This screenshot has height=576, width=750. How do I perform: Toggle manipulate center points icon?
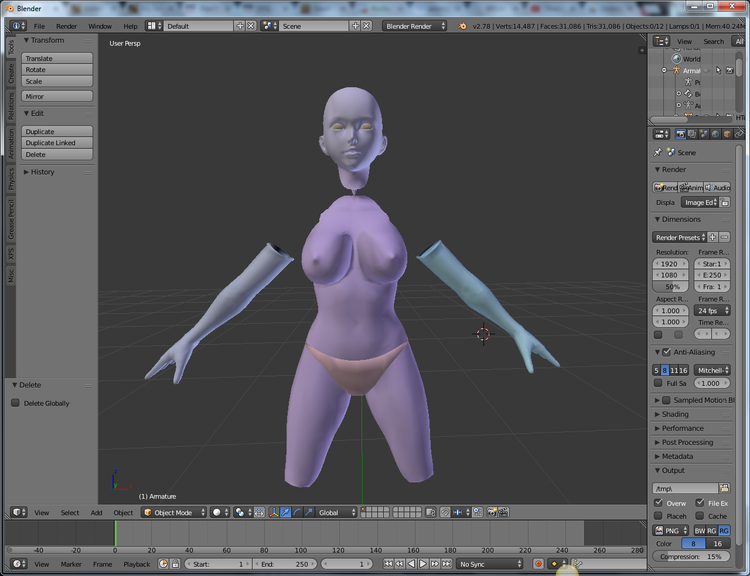coord(259,512)
